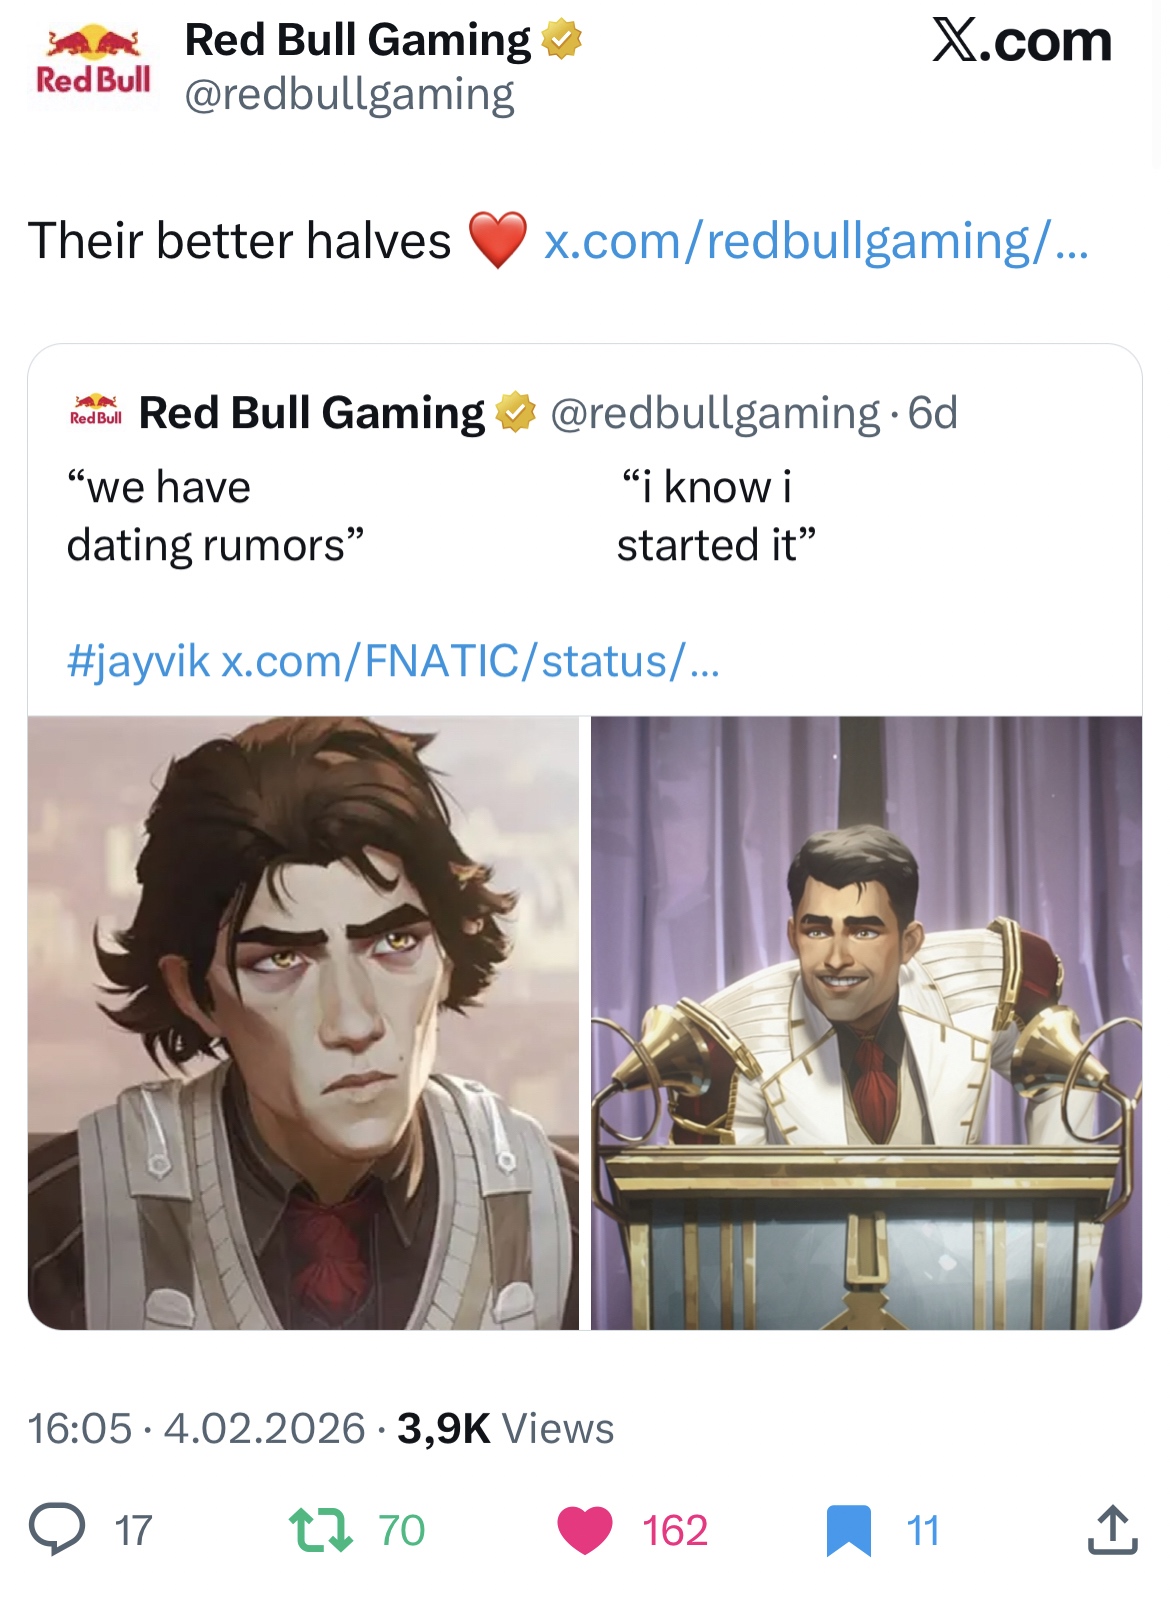Click the 3,9K Views count
The image size is (1170, 1603).
click(x=505, y=1428)
